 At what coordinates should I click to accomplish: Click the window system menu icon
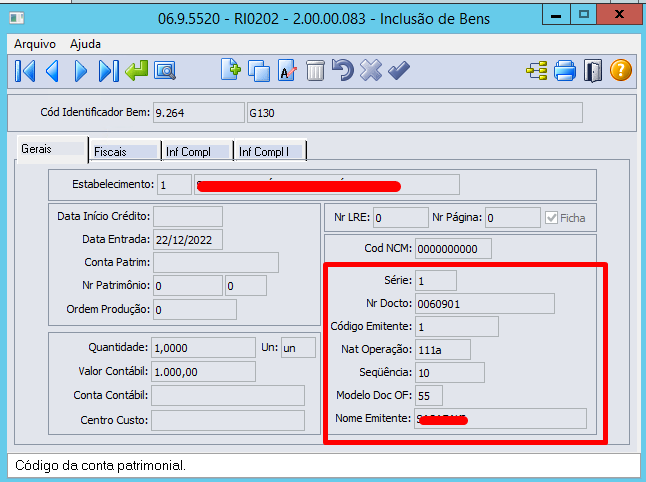click(x=17, y=18)
